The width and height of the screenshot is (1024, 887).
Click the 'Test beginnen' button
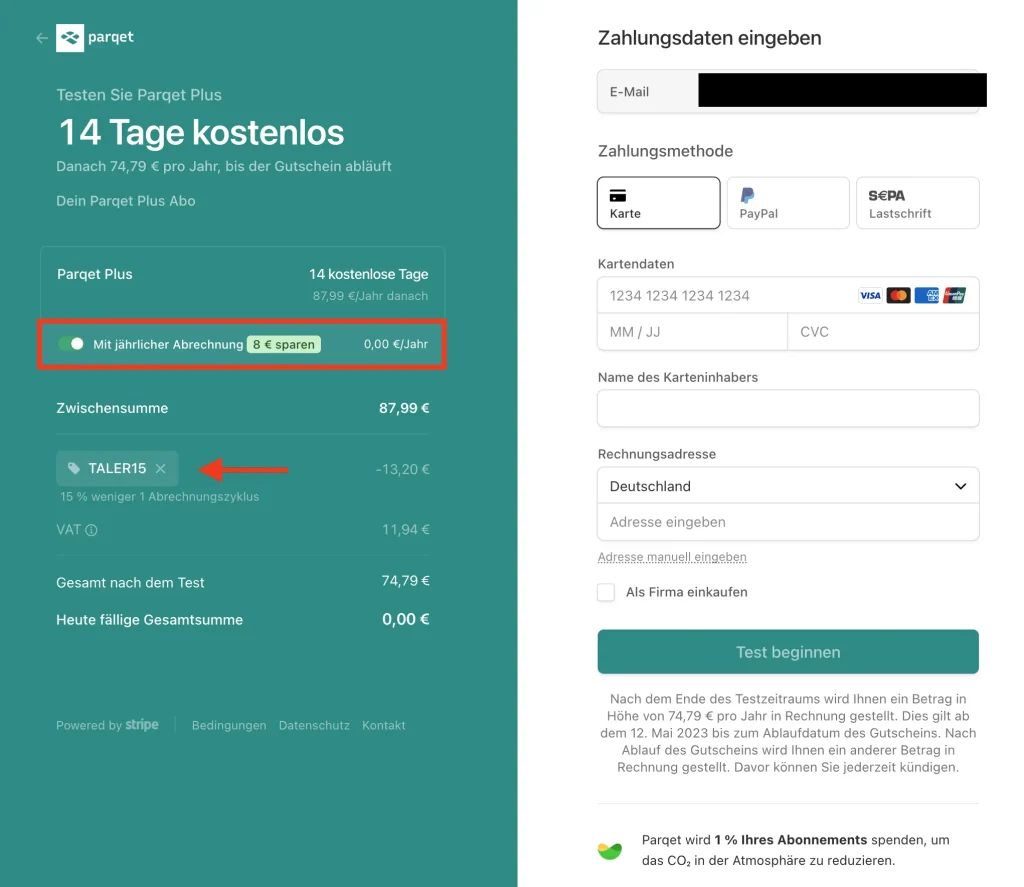[788, 652]
